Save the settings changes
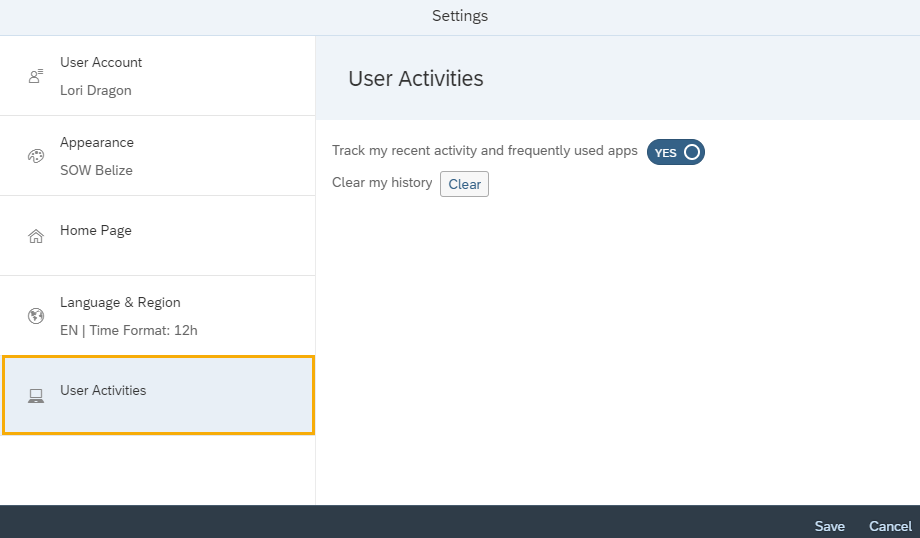920x538 pixels. 829,526
